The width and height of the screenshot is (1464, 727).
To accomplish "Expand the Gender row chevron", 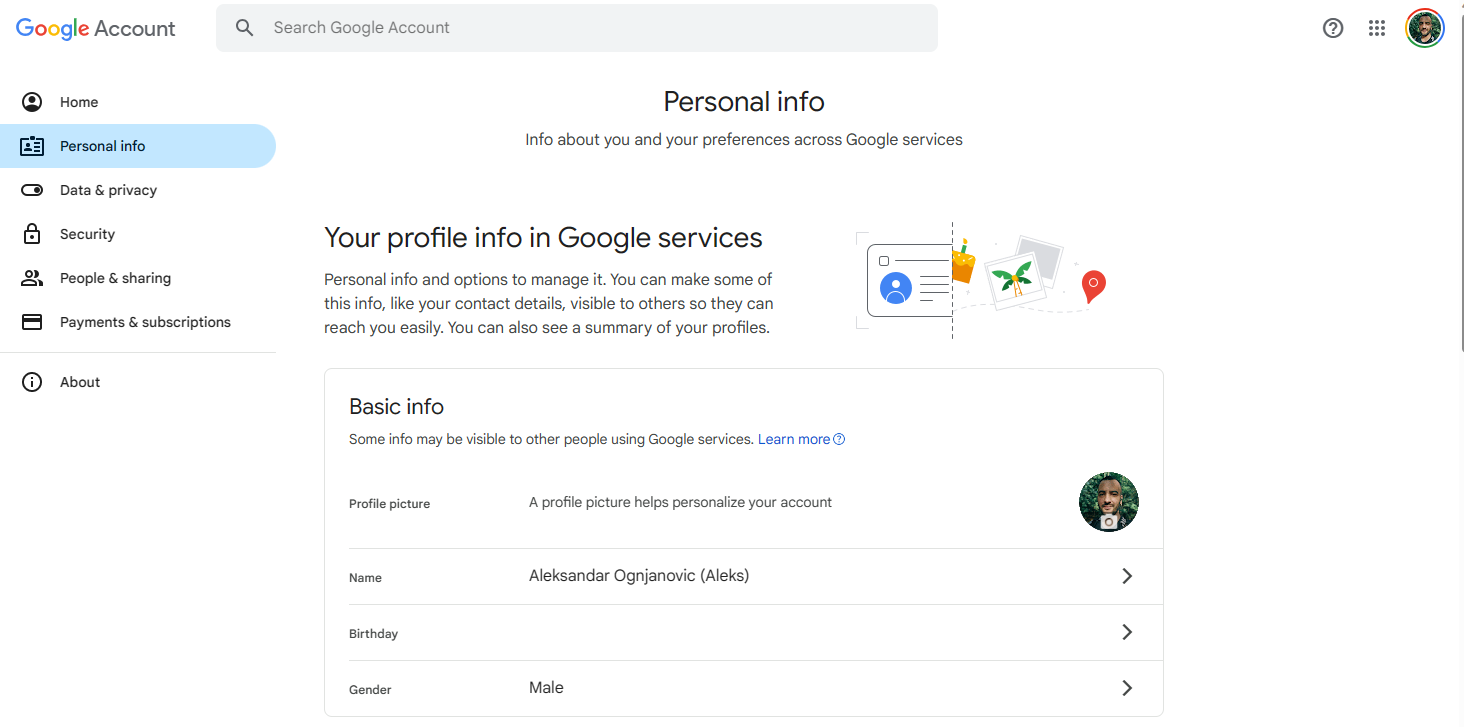I will [x=1127, y=688].
